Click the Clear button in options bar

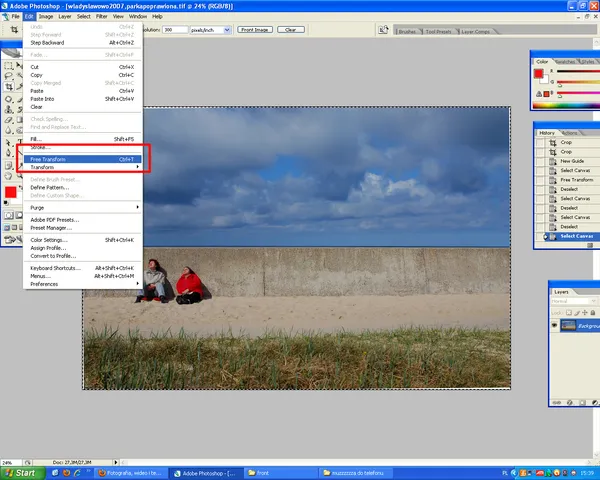[x=290, y=30]
